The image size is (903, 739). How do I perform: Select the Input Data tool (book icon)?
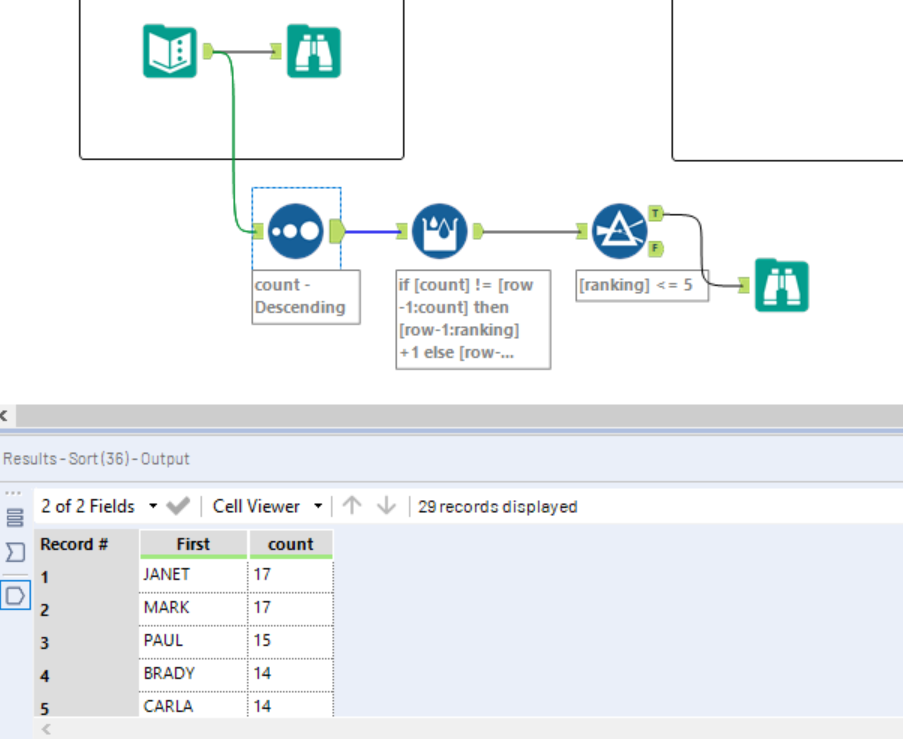pyautogui.click(x=170, y=51)
